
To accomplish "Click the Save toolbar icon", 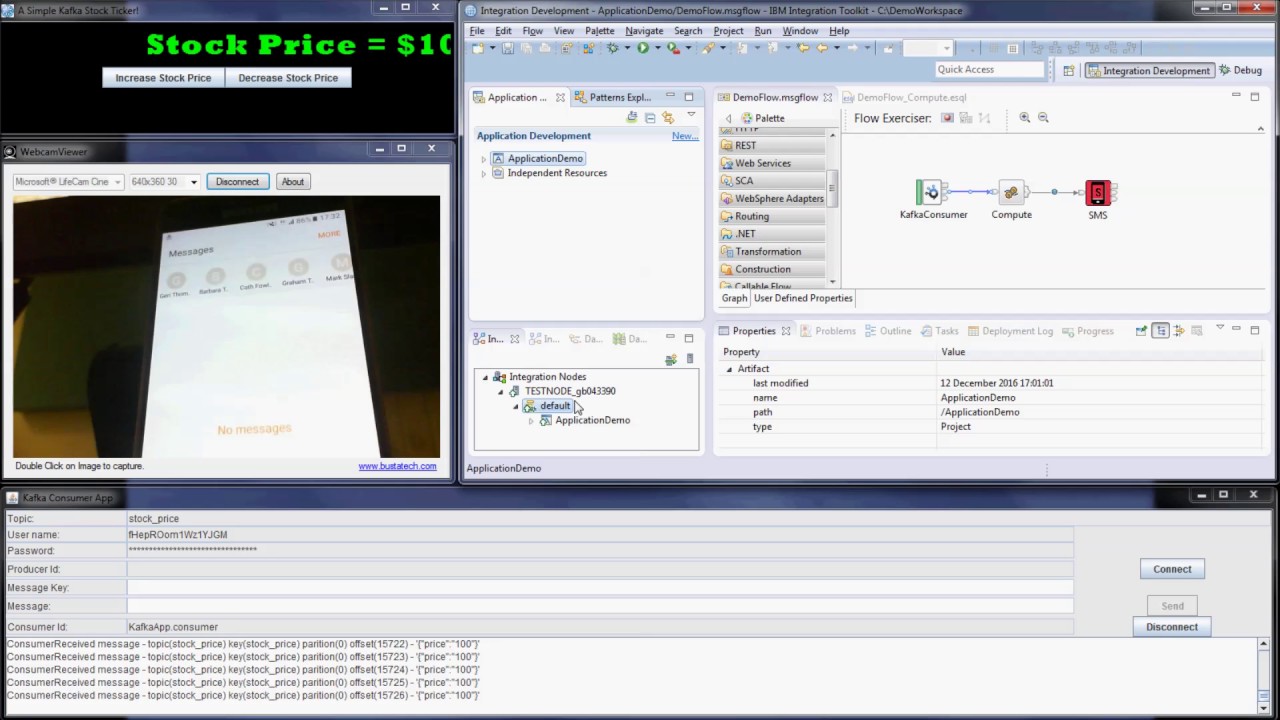I will pos(508,48).
